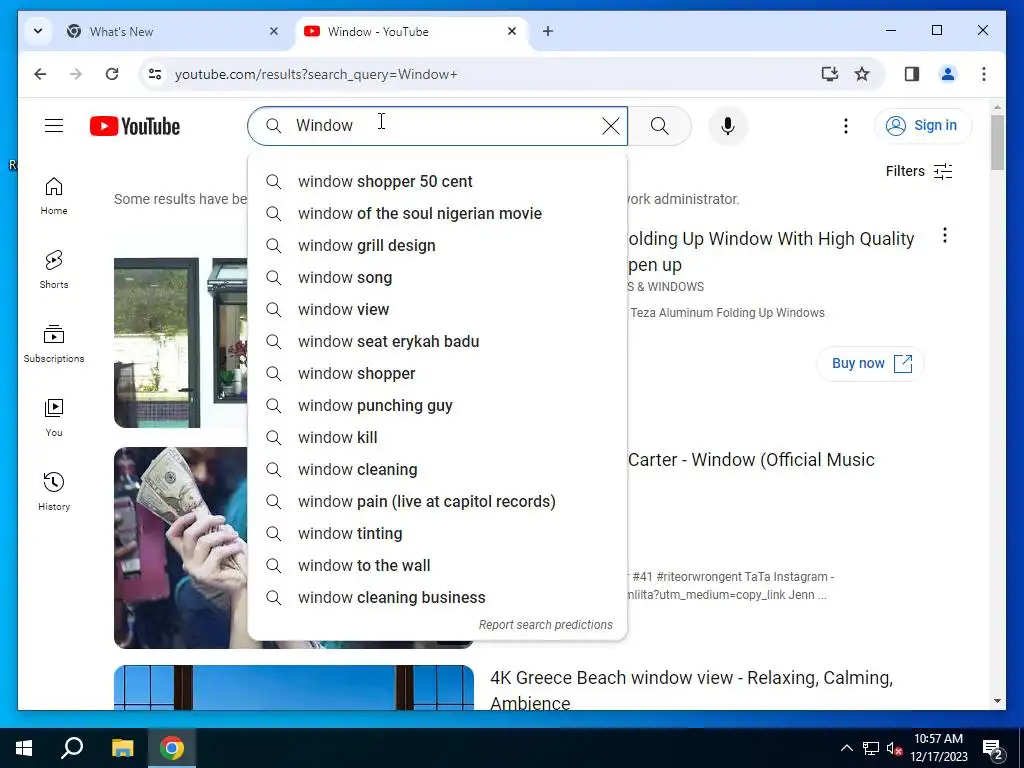The height and width of the screenshot is (768, 1024).
Task: Show hidden system tray icons
Action: (x=846, y=748)
